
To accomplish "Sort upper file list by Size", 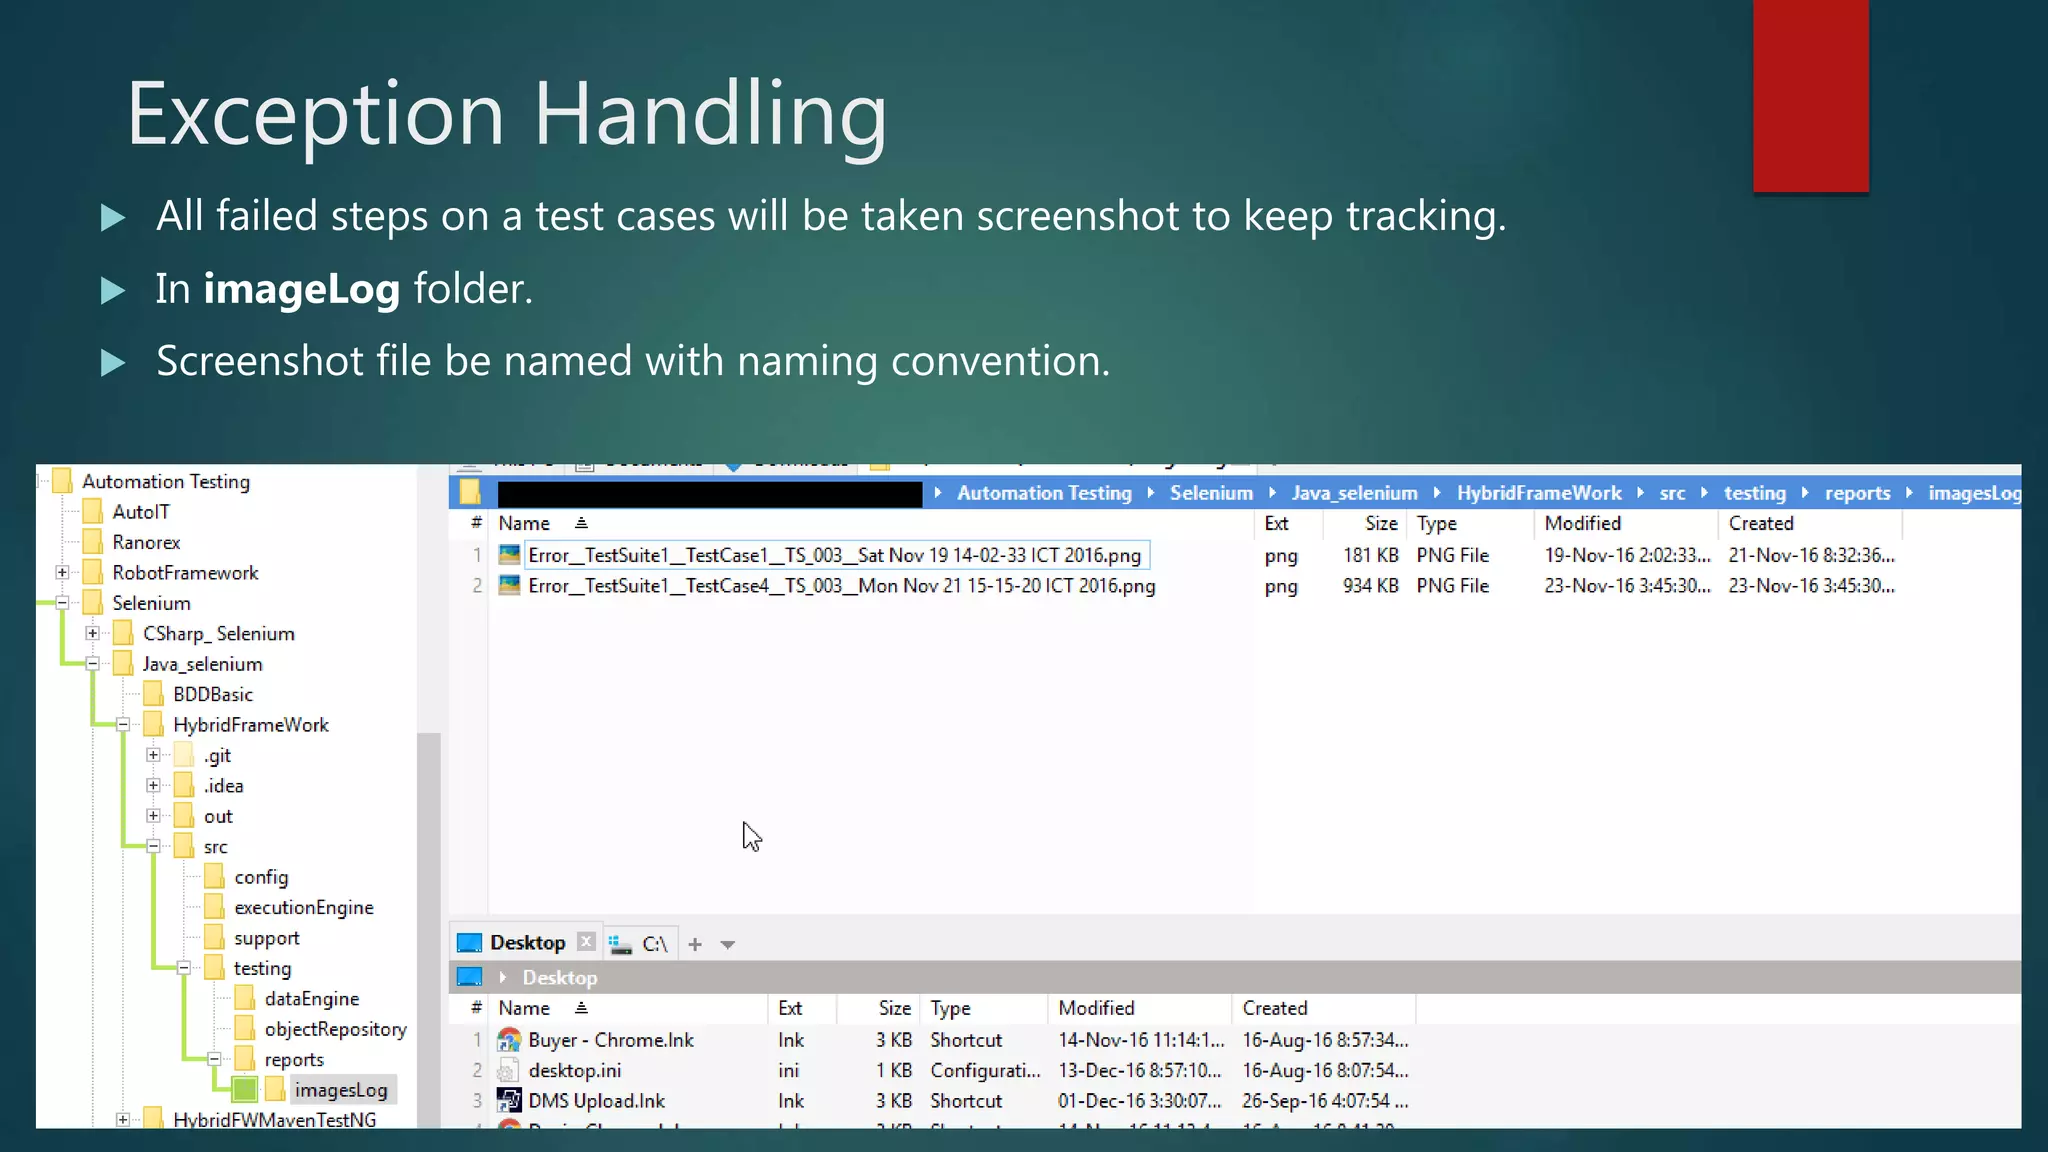I will pos(1364,523).
